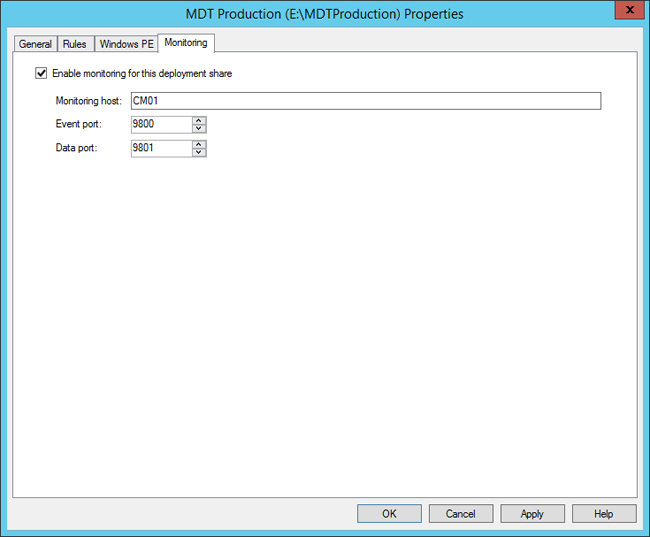Decrease Data port with down arrow
The height and width of the screenshot is (537, 650).
199,152
